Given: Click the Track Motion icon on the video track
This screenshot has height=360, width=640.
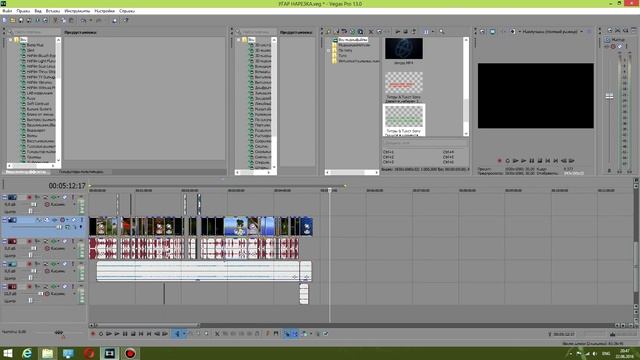Looking at the screenshot, I should [x=47, y=220].
